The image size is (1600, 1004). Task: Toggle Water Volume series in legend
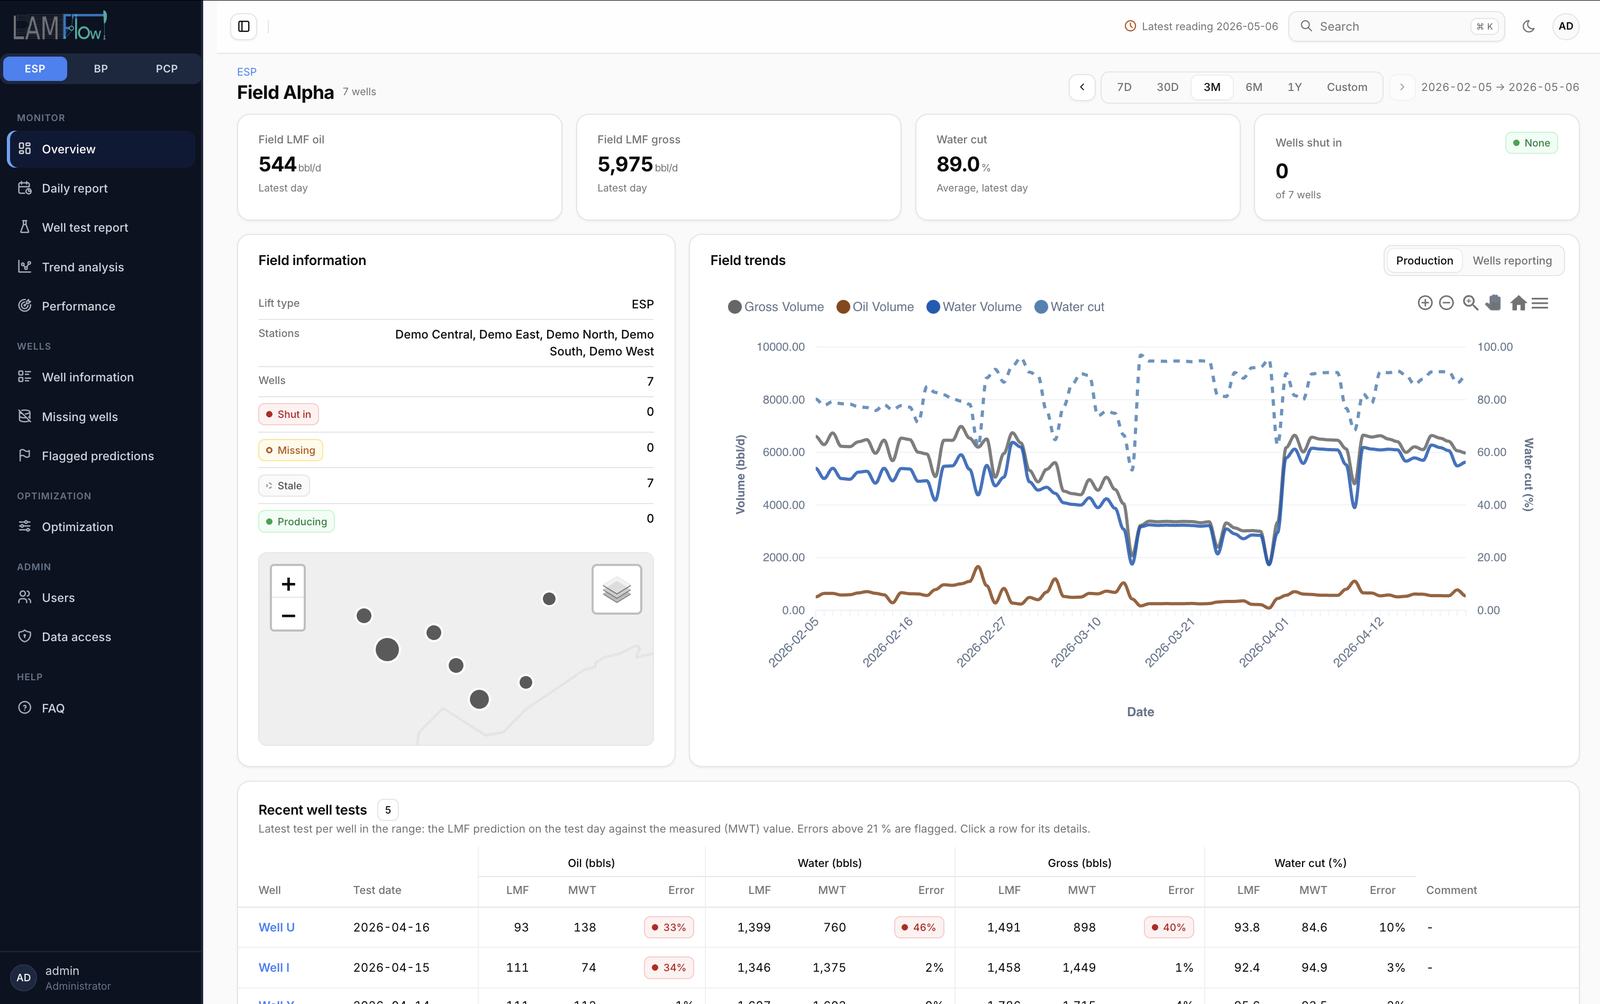[974, 307]
